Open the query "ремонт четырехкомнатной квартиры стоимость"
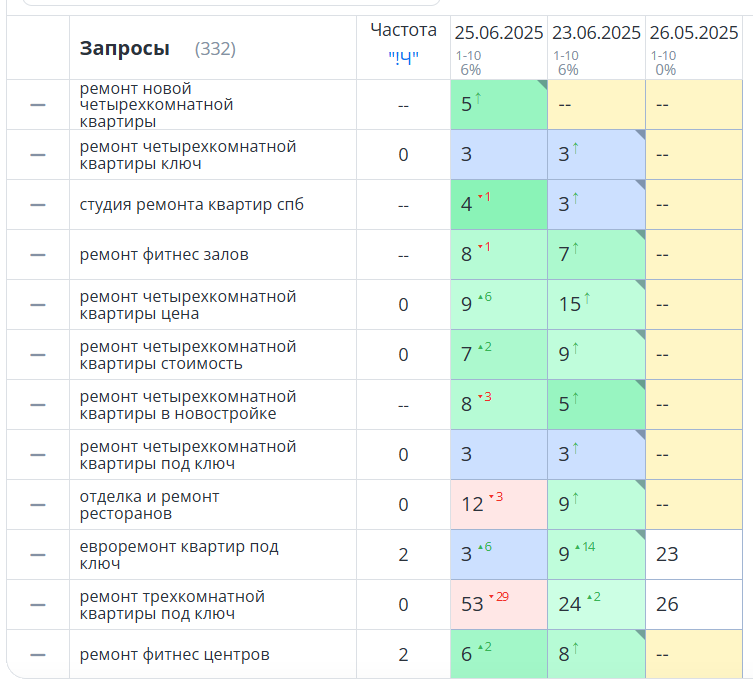The image size is (753, 680). [x=188, y=355]
